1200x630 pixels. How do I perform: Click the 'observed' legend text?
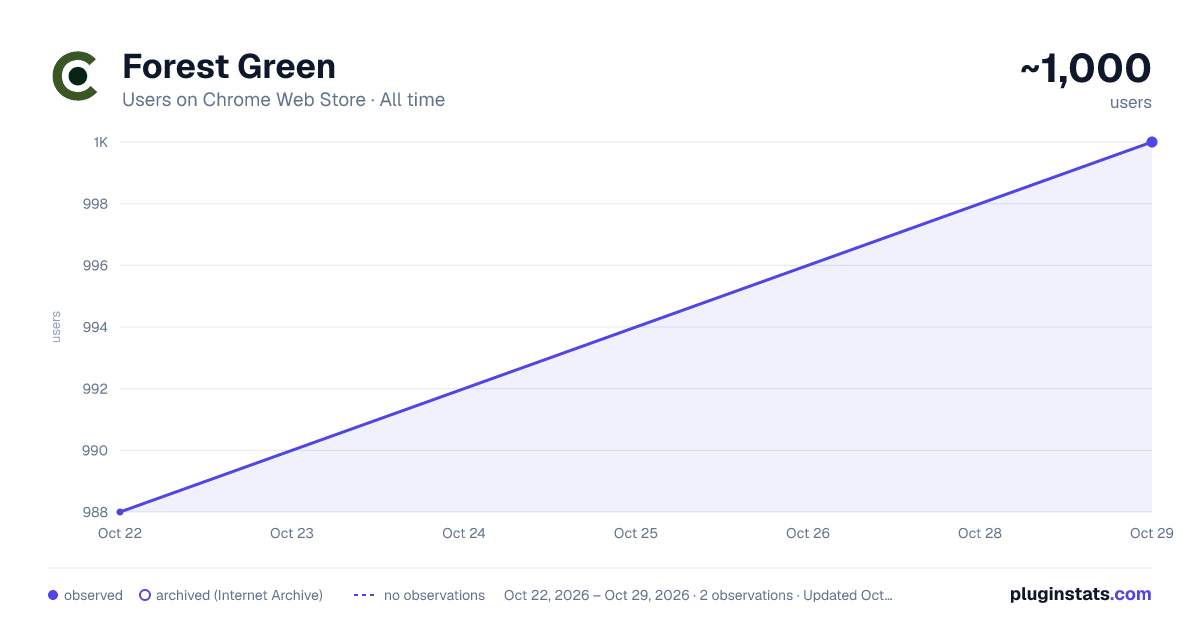(93, 595)
